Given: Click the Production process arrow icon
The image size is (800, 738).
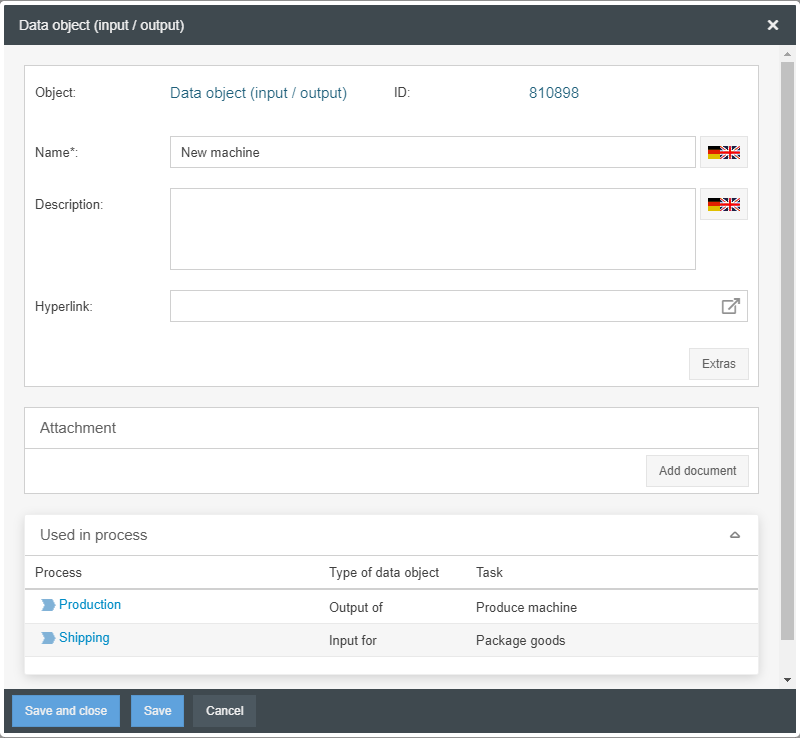Looking at the screenshot, I should [x=48, y=605].
